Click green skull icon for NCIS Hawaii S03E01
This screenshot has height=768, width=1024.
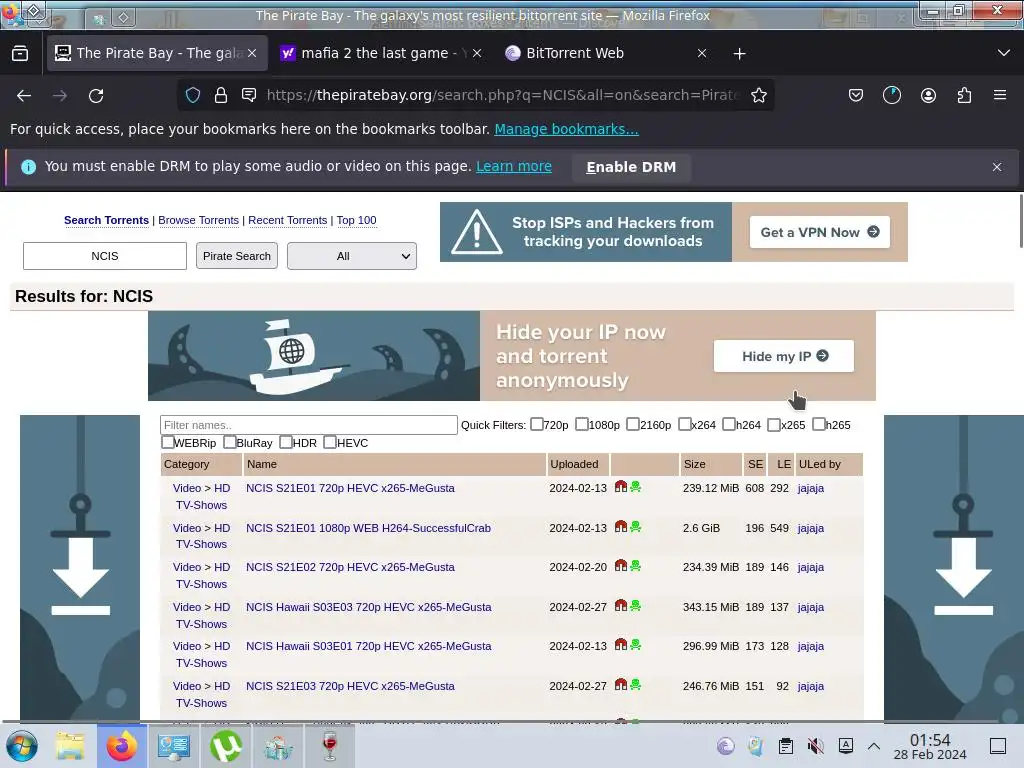pos(635,645)
